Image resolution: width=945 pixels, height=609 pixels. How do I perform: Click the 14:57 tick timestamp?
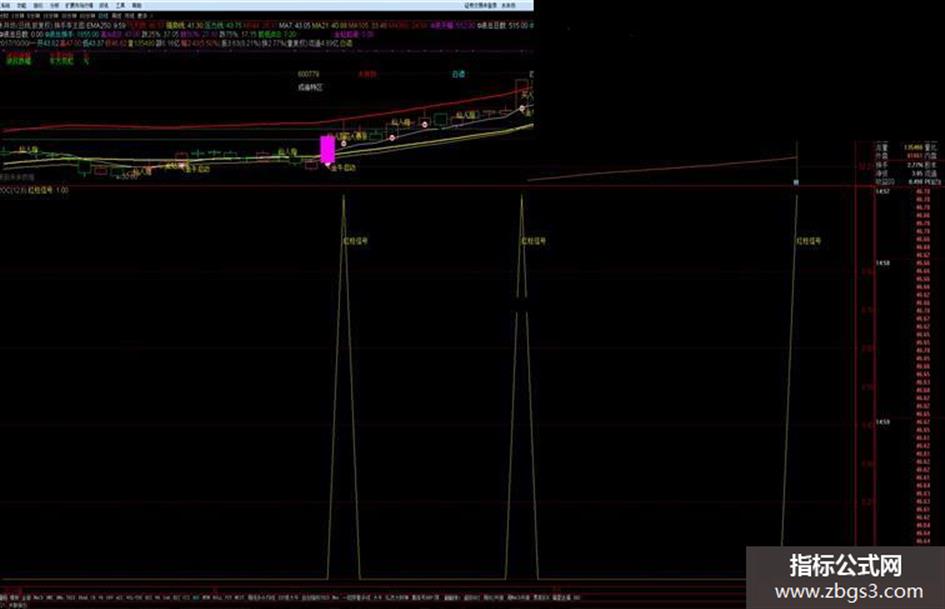(882, 192)
